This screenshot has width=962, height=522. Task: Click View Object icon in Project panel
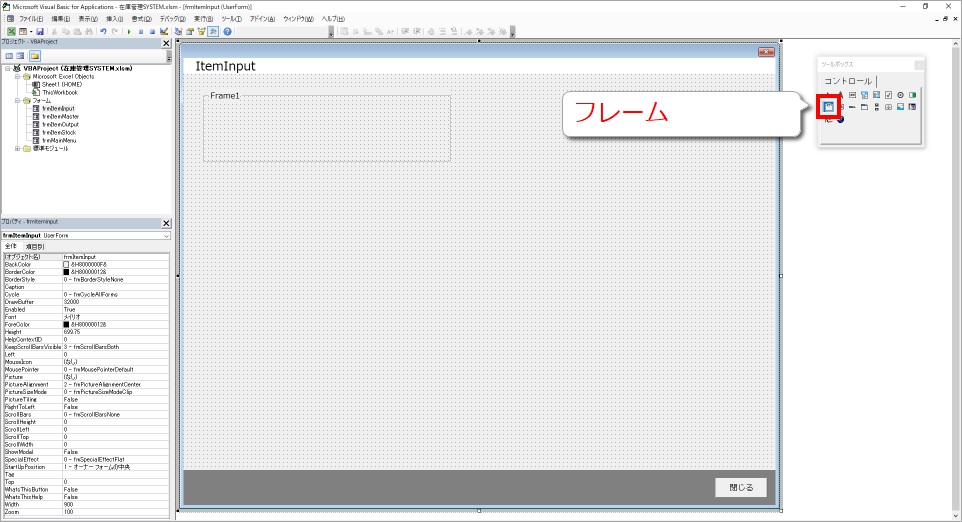coord(20,56)
